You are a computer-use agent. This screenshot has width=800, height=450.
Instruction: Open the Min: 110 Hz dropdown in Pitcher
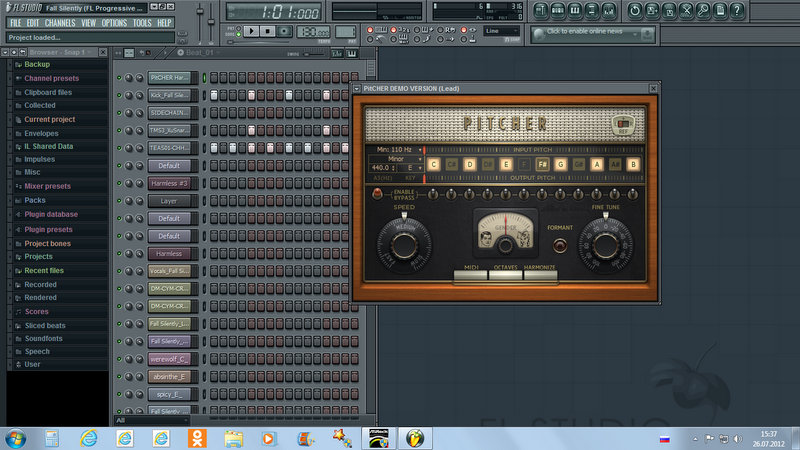[x=396, y=149]
